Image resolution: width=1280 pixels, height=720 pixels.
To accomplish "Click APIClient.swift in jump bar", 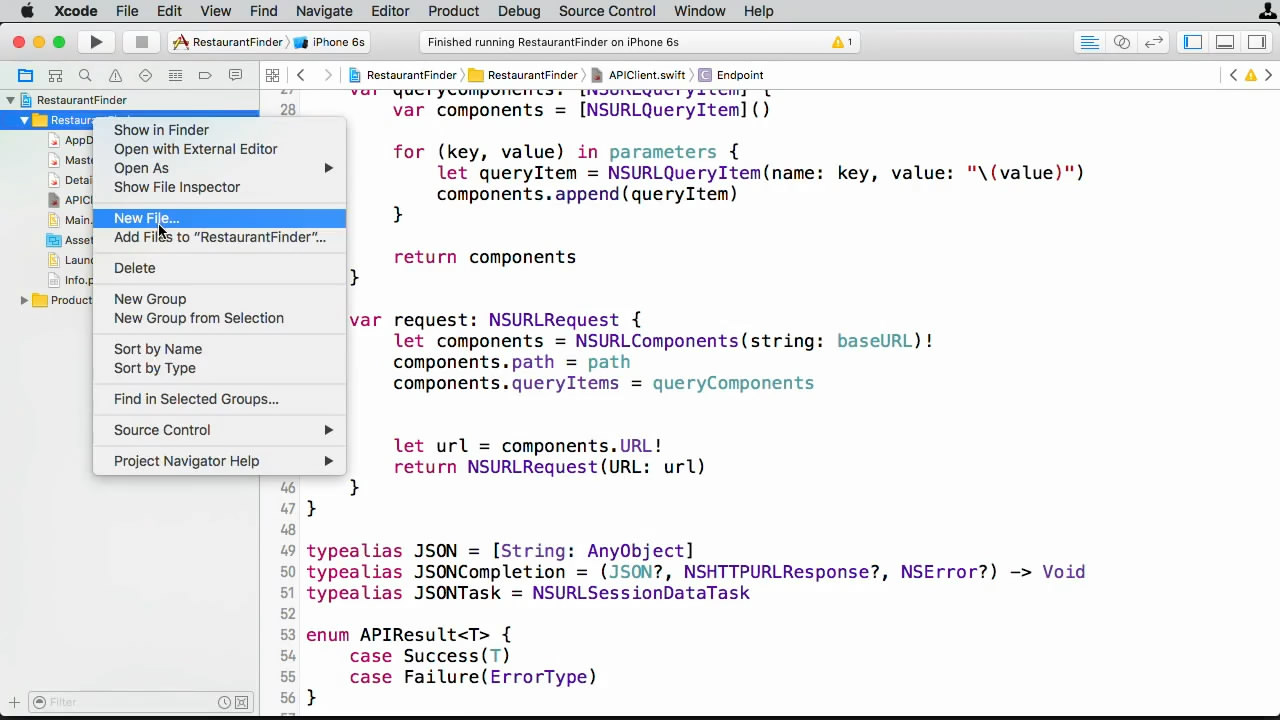I will [638, 75].
